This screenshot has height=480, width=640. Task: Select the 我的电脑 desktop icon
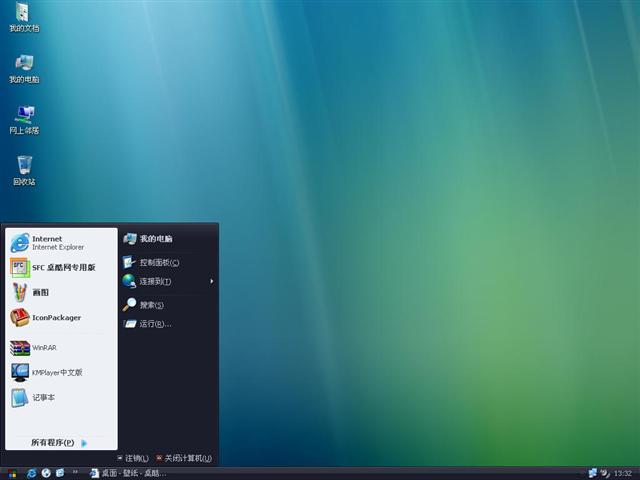tap(24, 69)
